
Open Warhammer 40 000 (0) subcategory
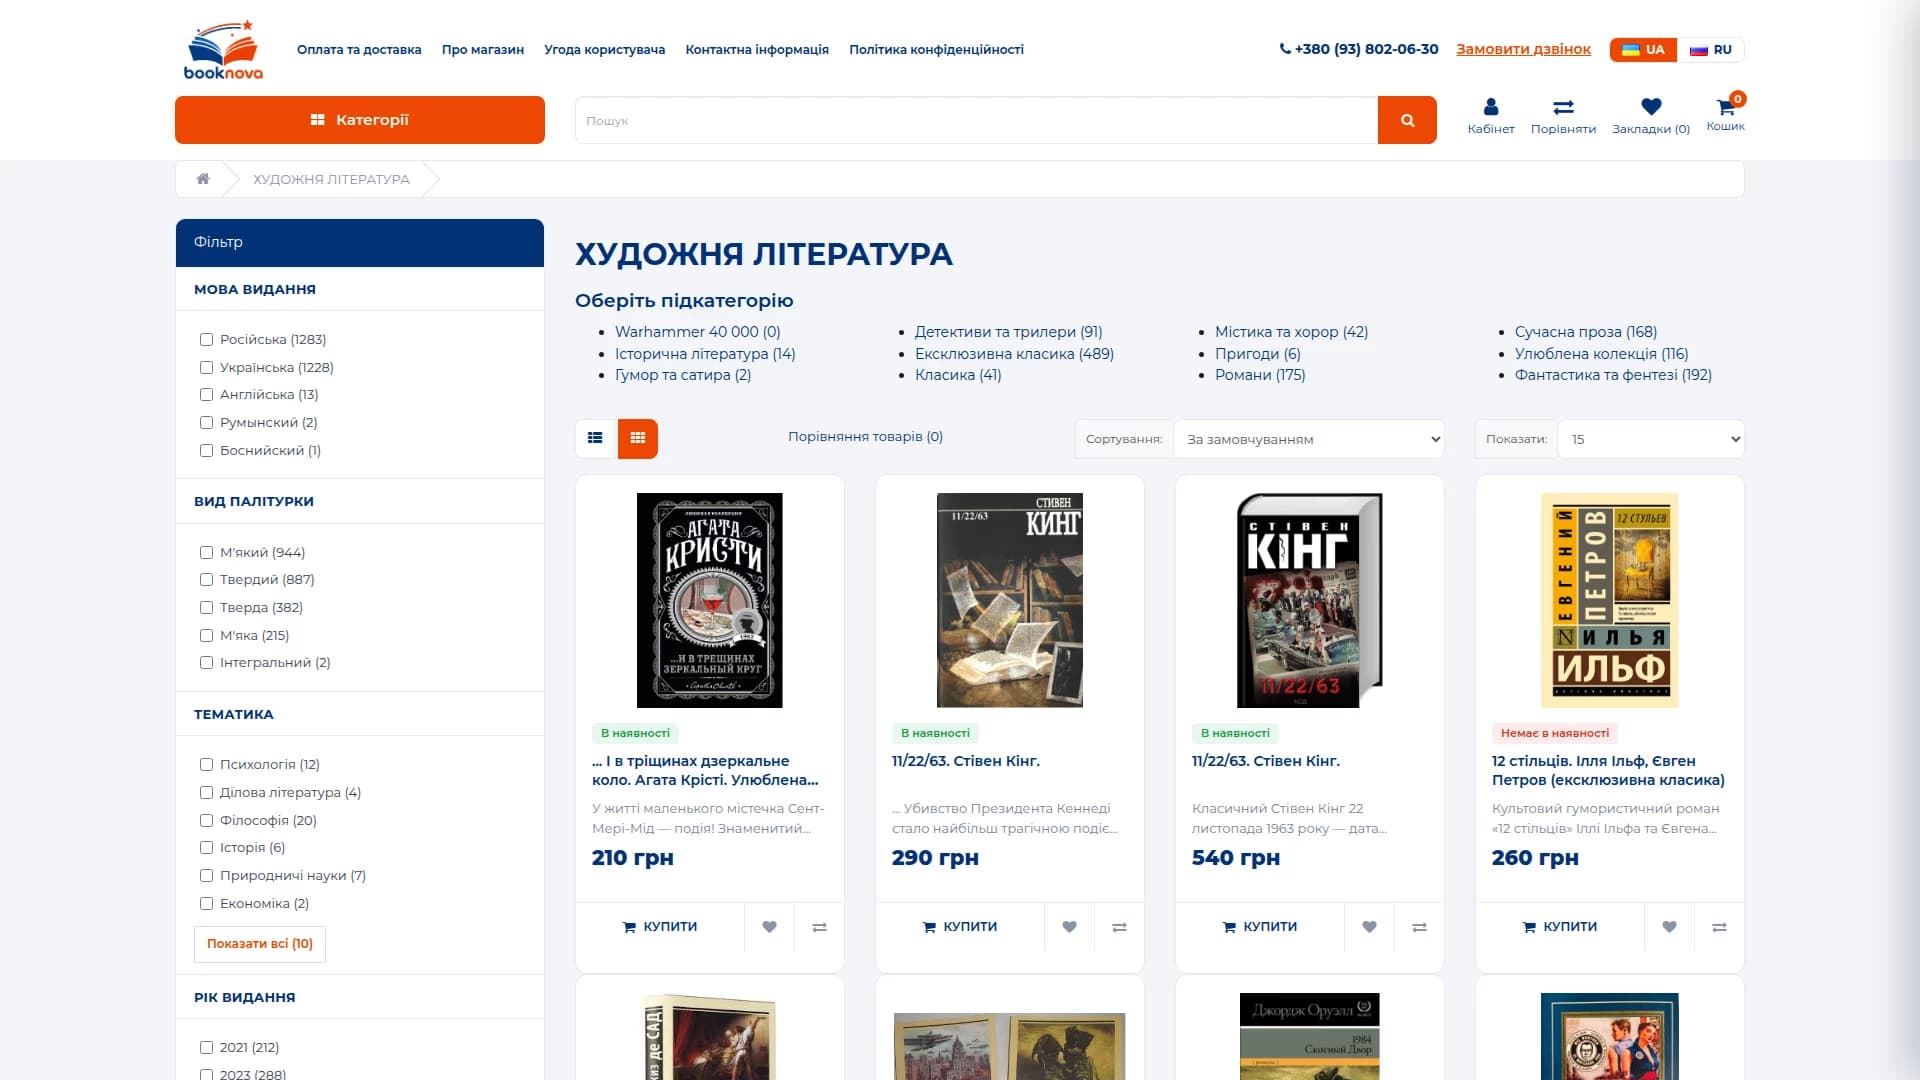tap(697, 332)
